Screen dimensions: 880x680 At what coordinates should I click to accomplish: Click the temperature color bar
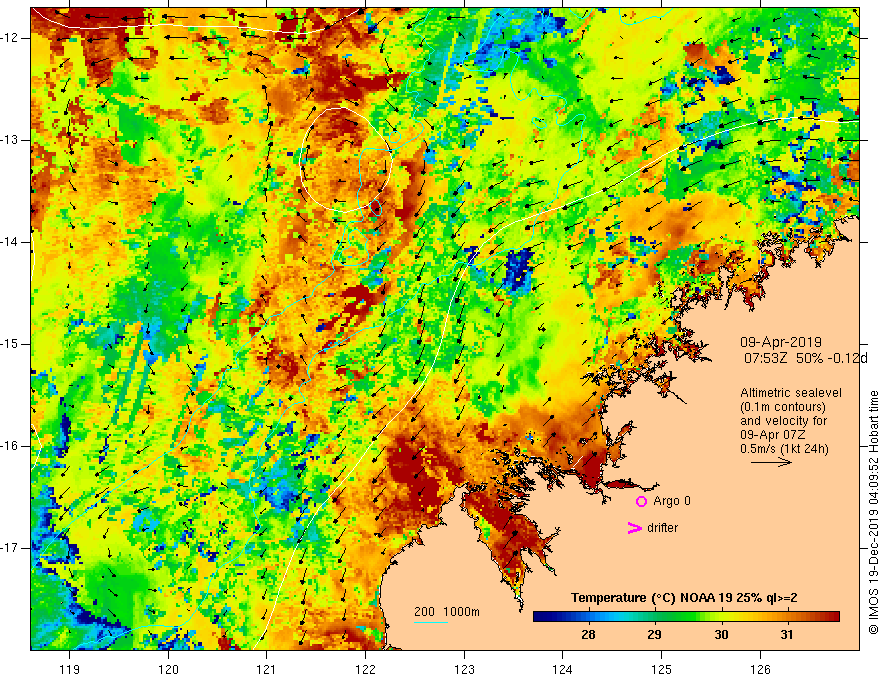[x=686, y=617]
